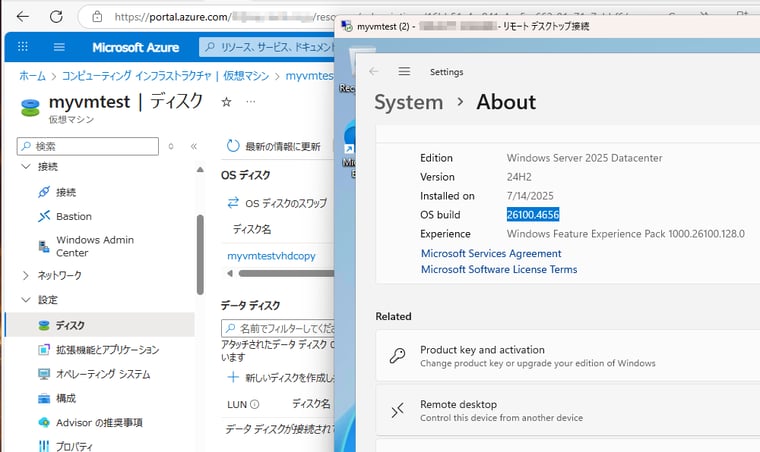Open Windows Admin Center menu item
Image resolution: width=760 pixels, height=452 pixels.
tap(95, 246)
